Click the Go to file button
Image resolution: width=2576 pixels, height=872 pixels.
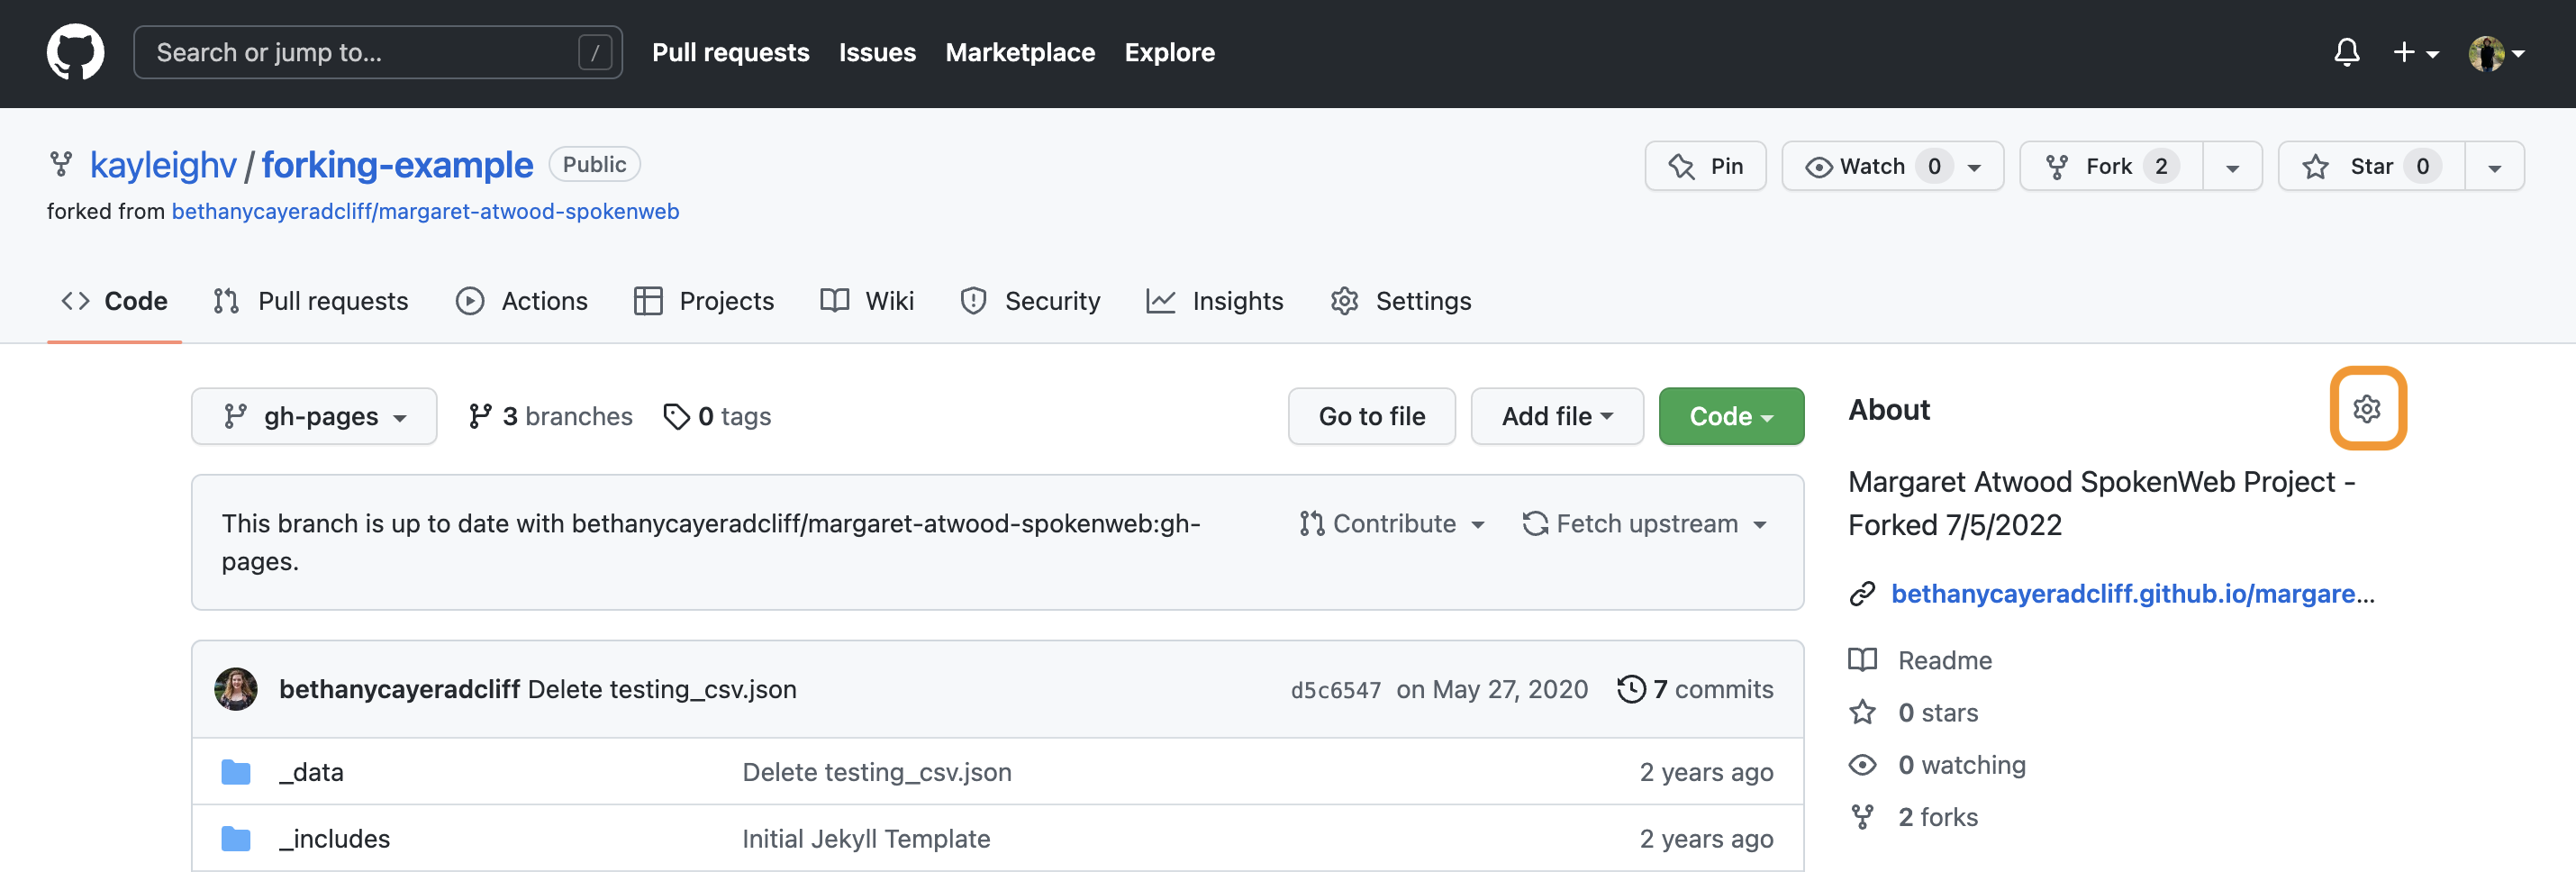(1371, 416)
